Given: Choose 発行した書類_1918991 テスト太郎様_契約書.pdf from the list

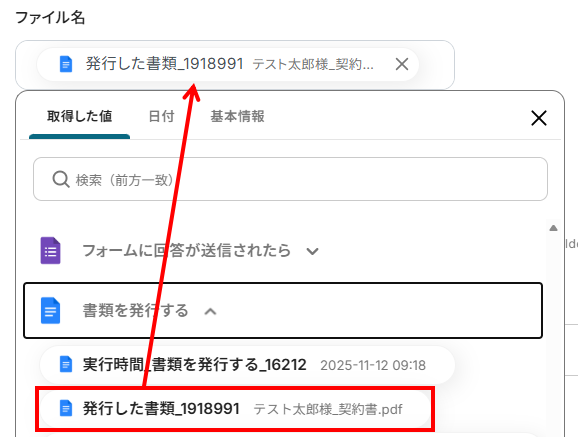Looking at the screenshot, I should [235, 409].
